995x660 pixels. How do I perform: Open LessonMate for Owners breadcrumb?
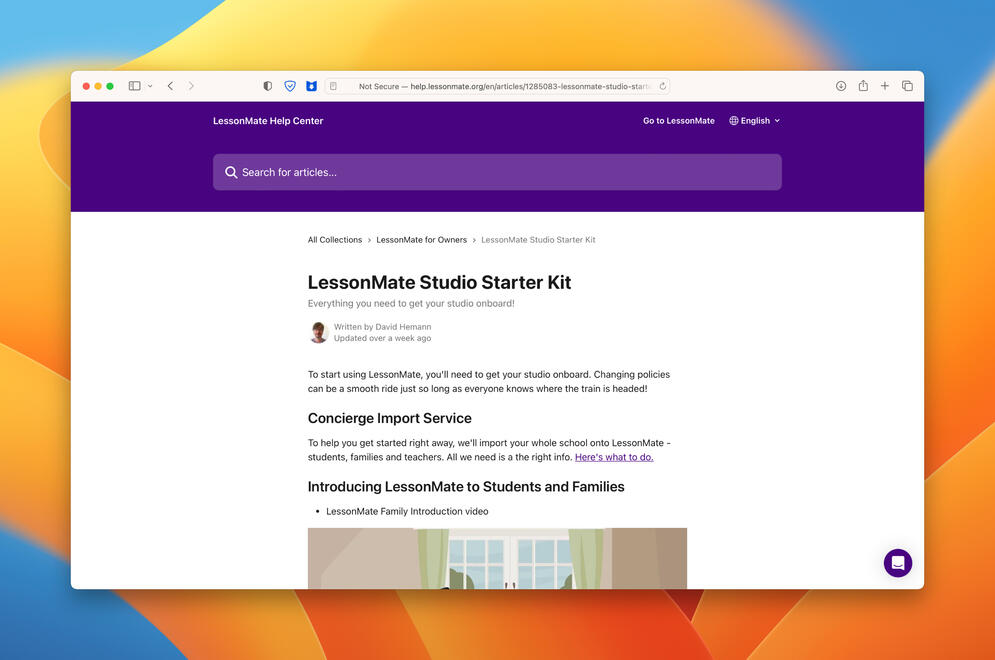coord(421,240)
